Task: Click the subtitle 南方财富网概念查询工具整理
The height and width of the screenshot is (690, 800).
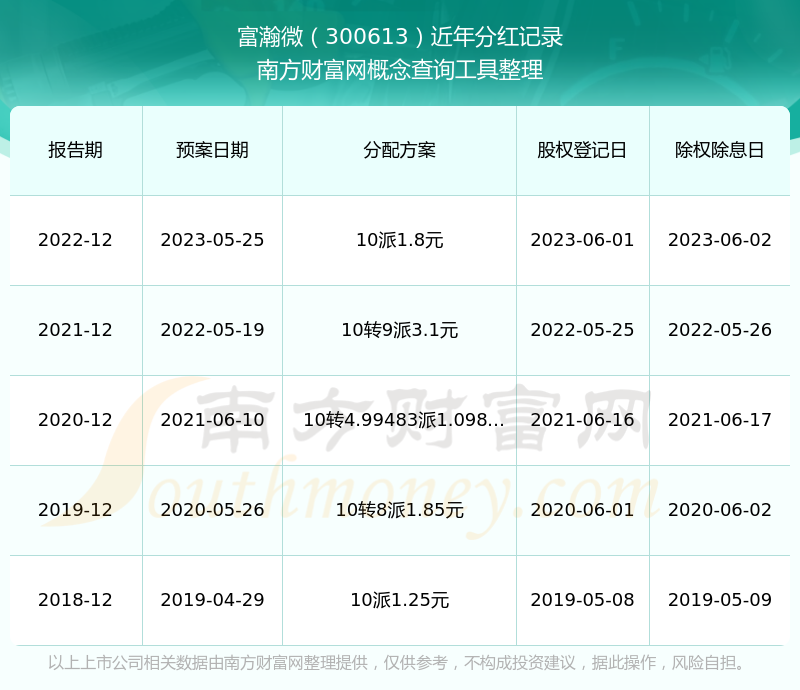Action: 400,70
